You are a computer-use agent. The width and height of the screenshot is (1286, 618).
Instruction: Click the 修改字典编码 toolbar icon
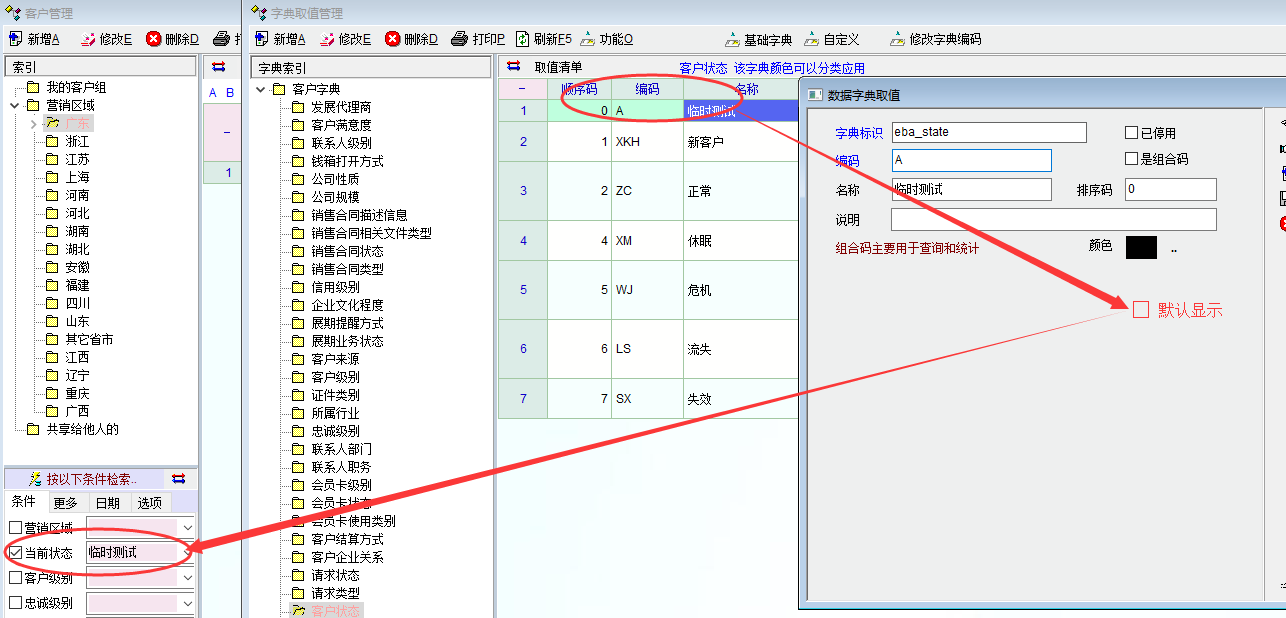[897, 39]
